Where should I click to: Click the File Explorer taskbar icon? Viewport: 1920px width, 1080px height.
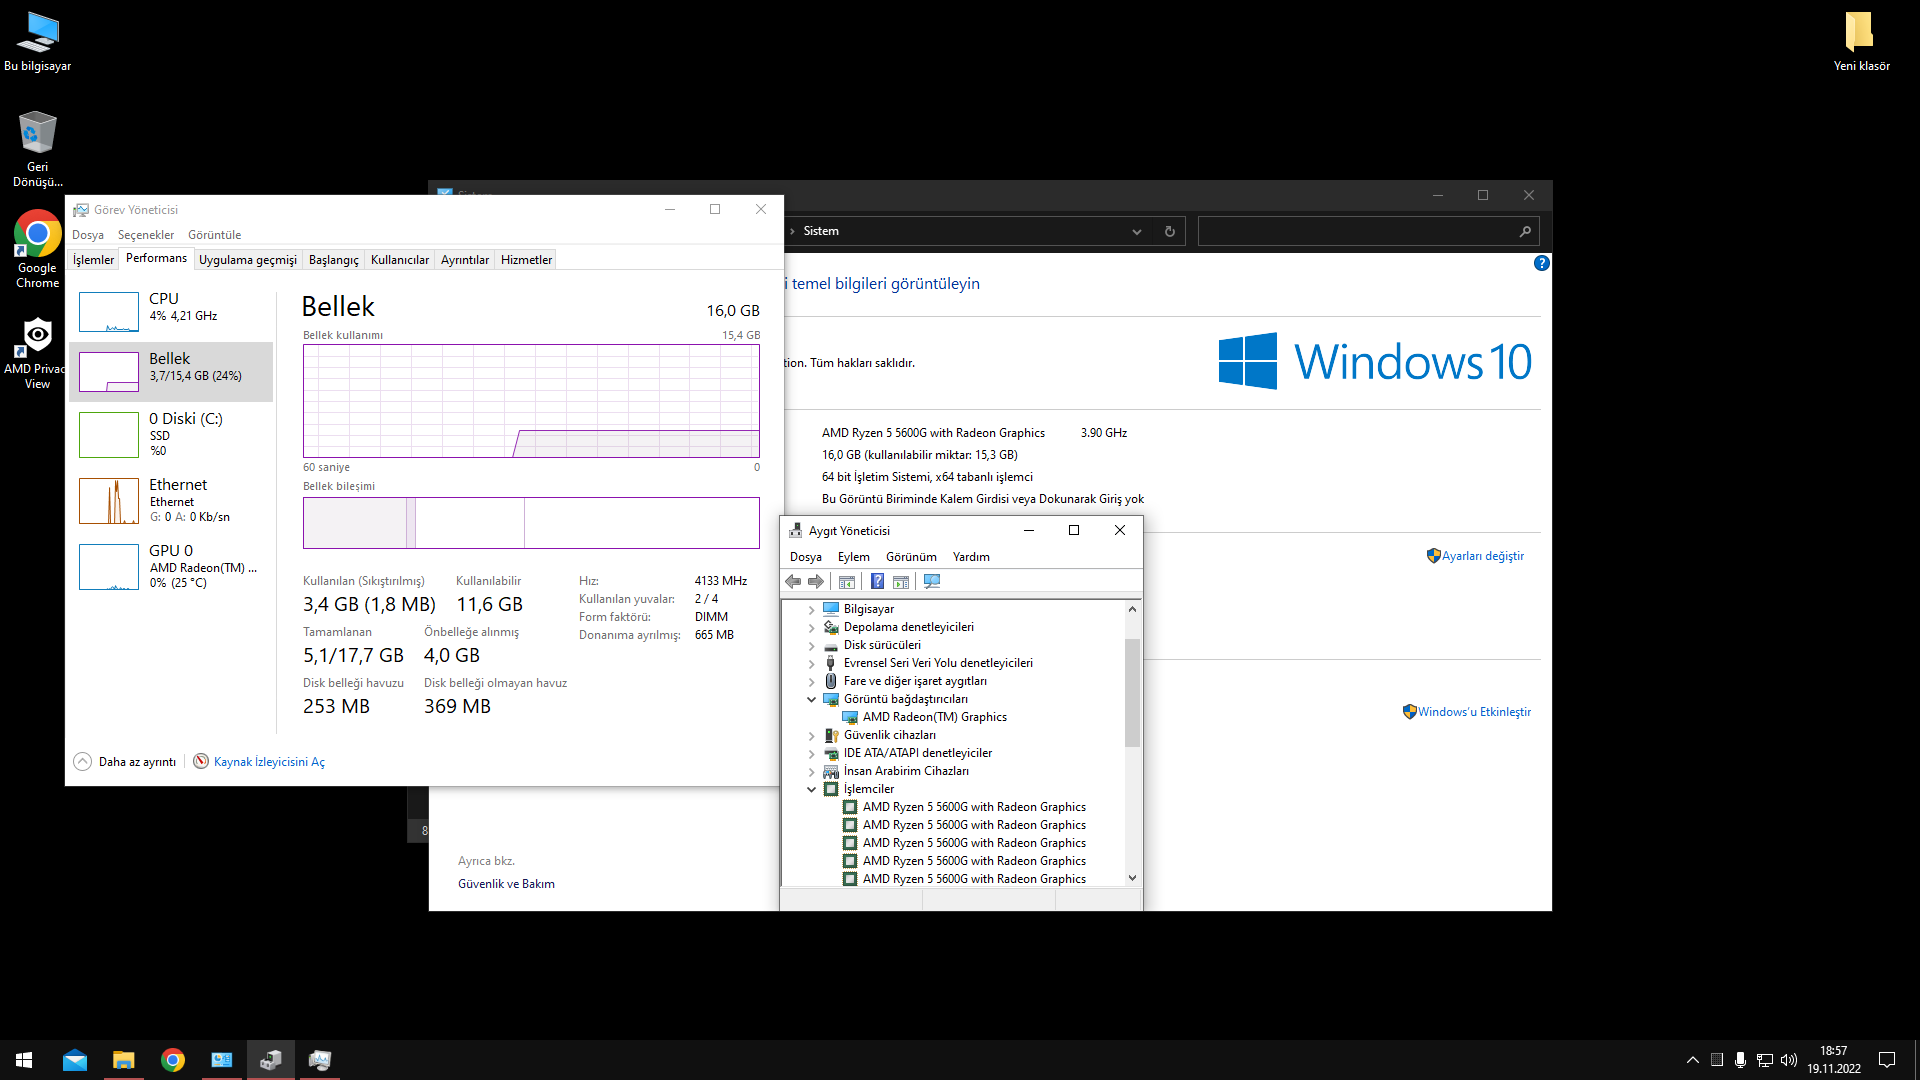[123, 1060]
